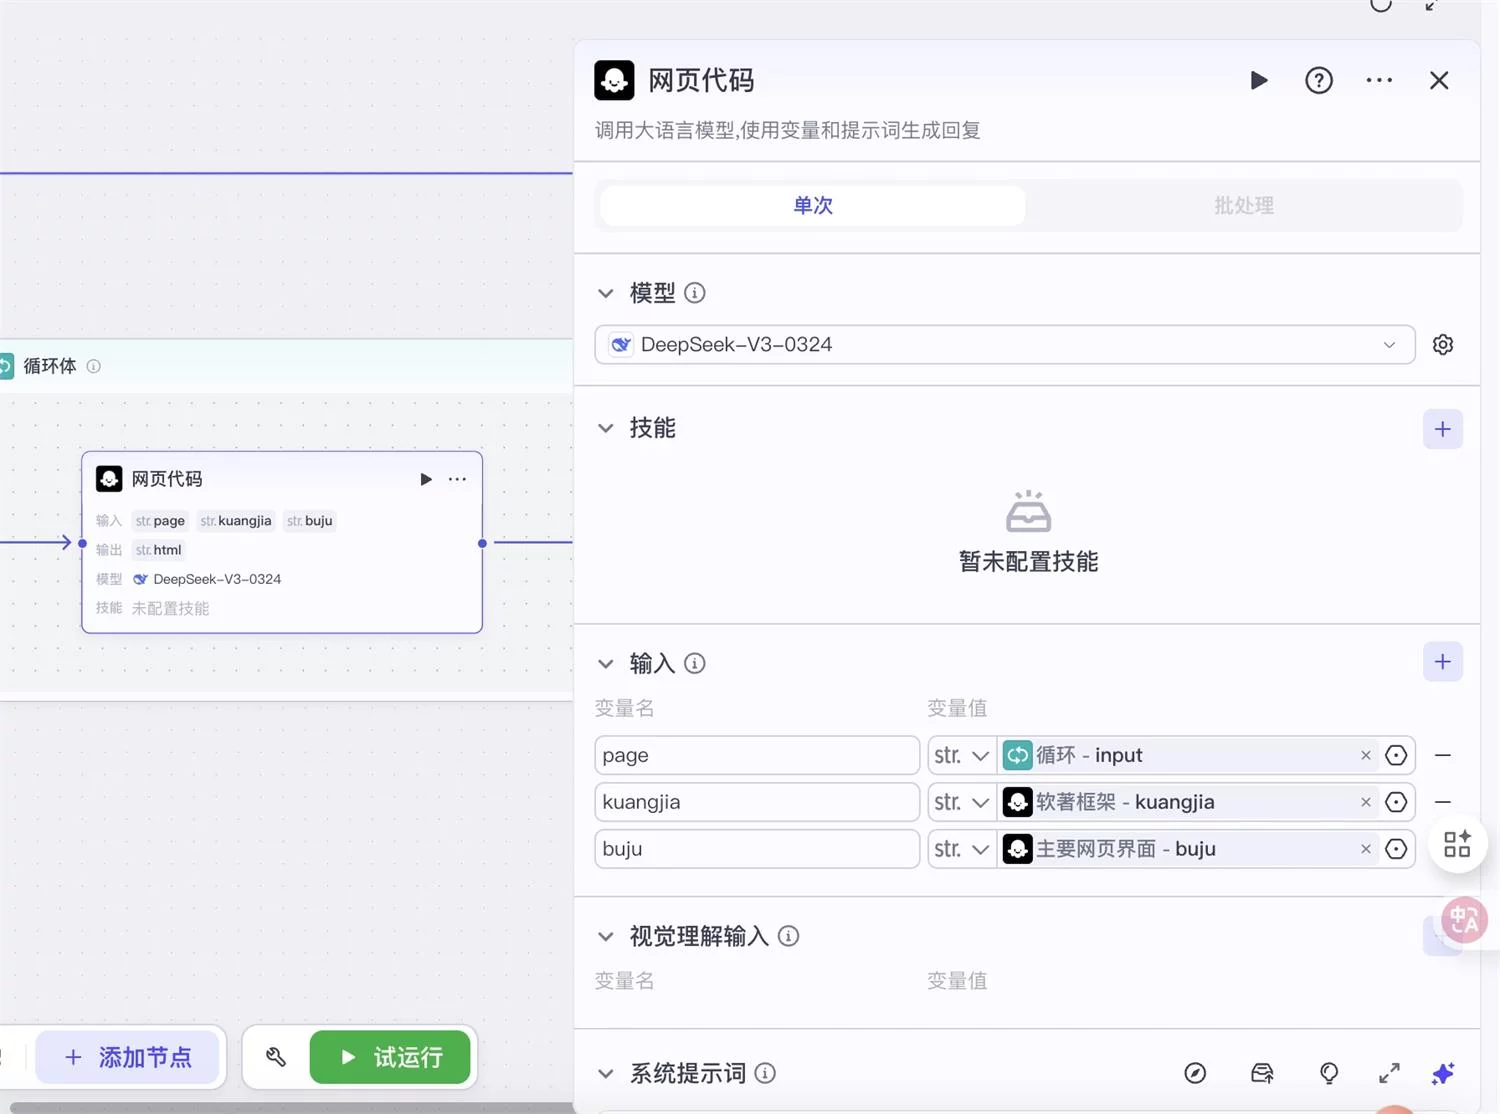Open the prompt library inbox icon

(x=1262, y=1073)
